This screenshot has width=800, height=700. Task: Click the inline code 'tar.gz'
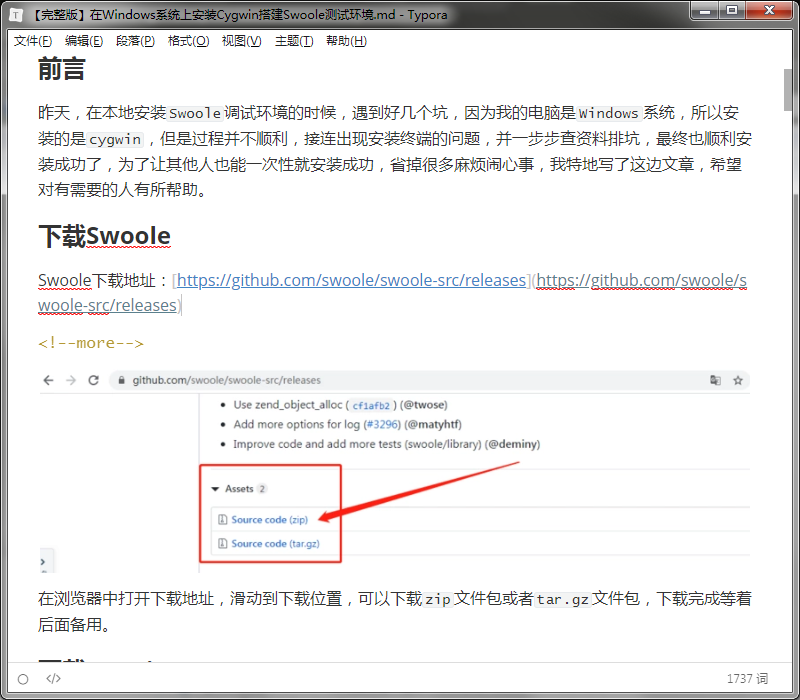pyautogui.click(x=562, y=599)
